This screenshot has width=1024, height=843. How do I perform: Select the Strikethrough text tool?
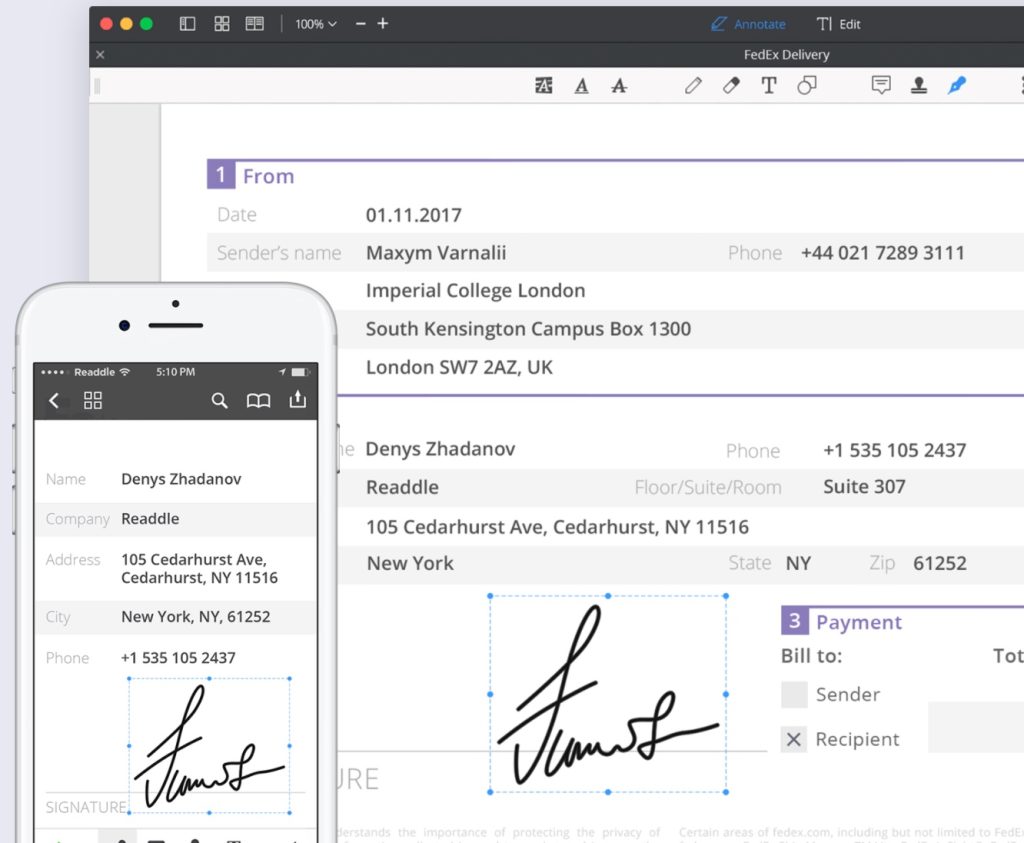point(619,86)
